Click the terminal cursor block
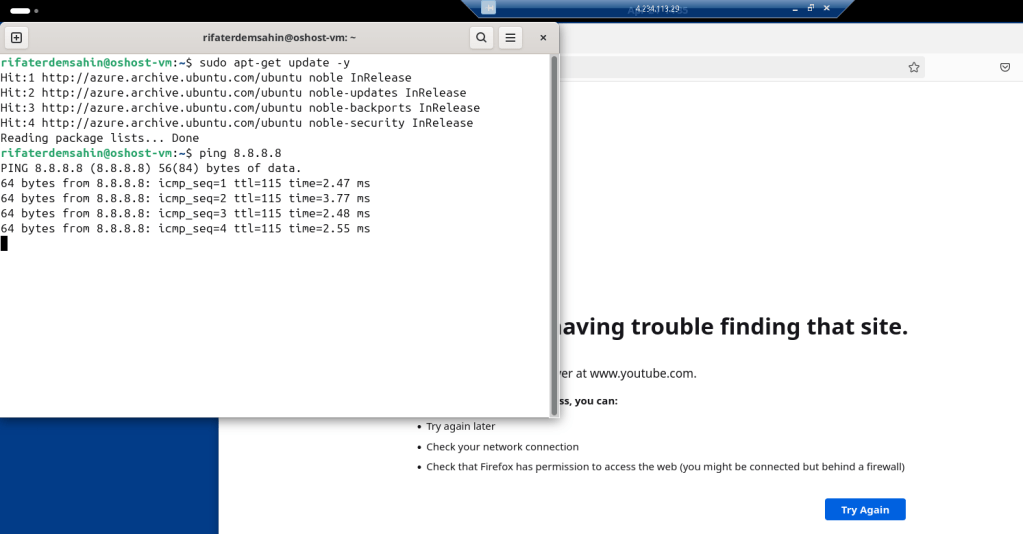Viewport: 1023px width, 534px height. tap(4, 243)
